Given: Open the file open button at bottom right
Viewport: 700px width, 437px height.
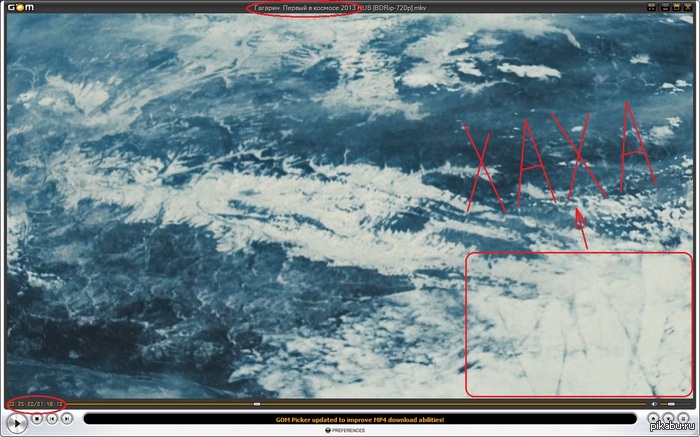Looking at the screenshot, I should [654, 419].
